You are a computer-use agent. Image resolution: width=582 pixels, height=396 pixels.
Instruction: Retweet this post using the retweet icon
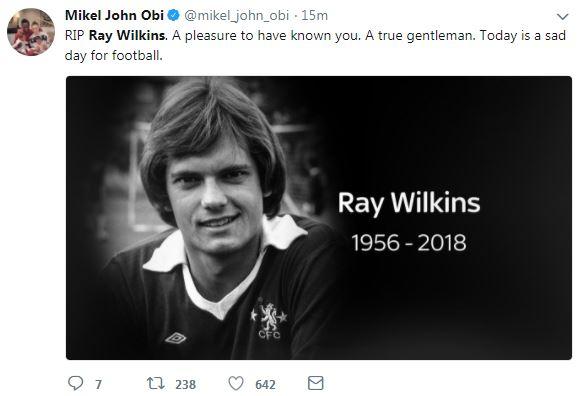coord(156,383)
